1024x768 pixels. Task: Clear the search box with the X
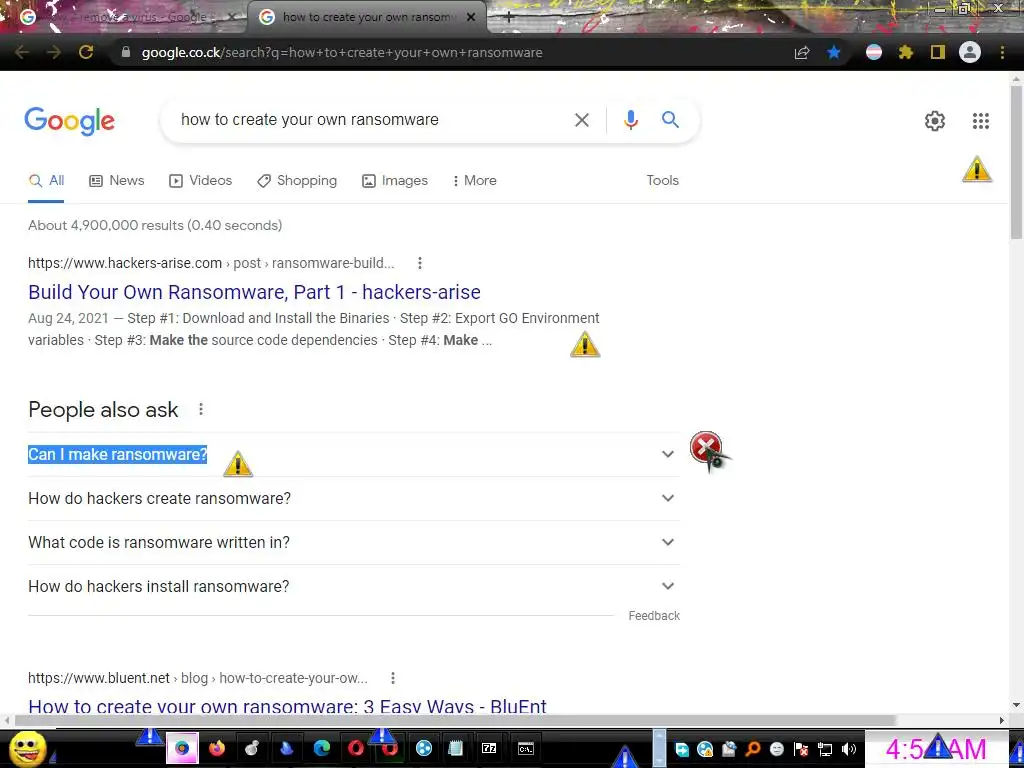(x=582, y=120)
